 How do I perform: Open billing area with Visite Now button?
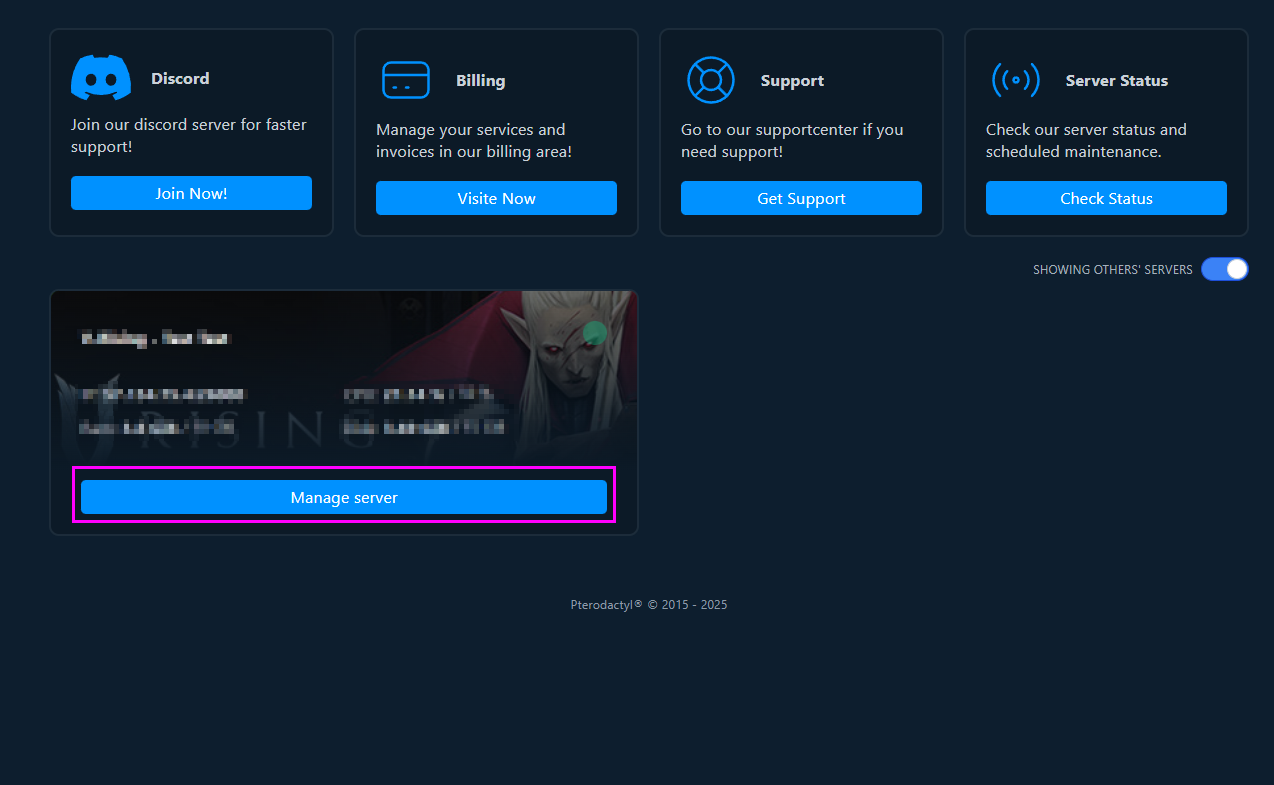pyautogui.click(x=496, y=198)
